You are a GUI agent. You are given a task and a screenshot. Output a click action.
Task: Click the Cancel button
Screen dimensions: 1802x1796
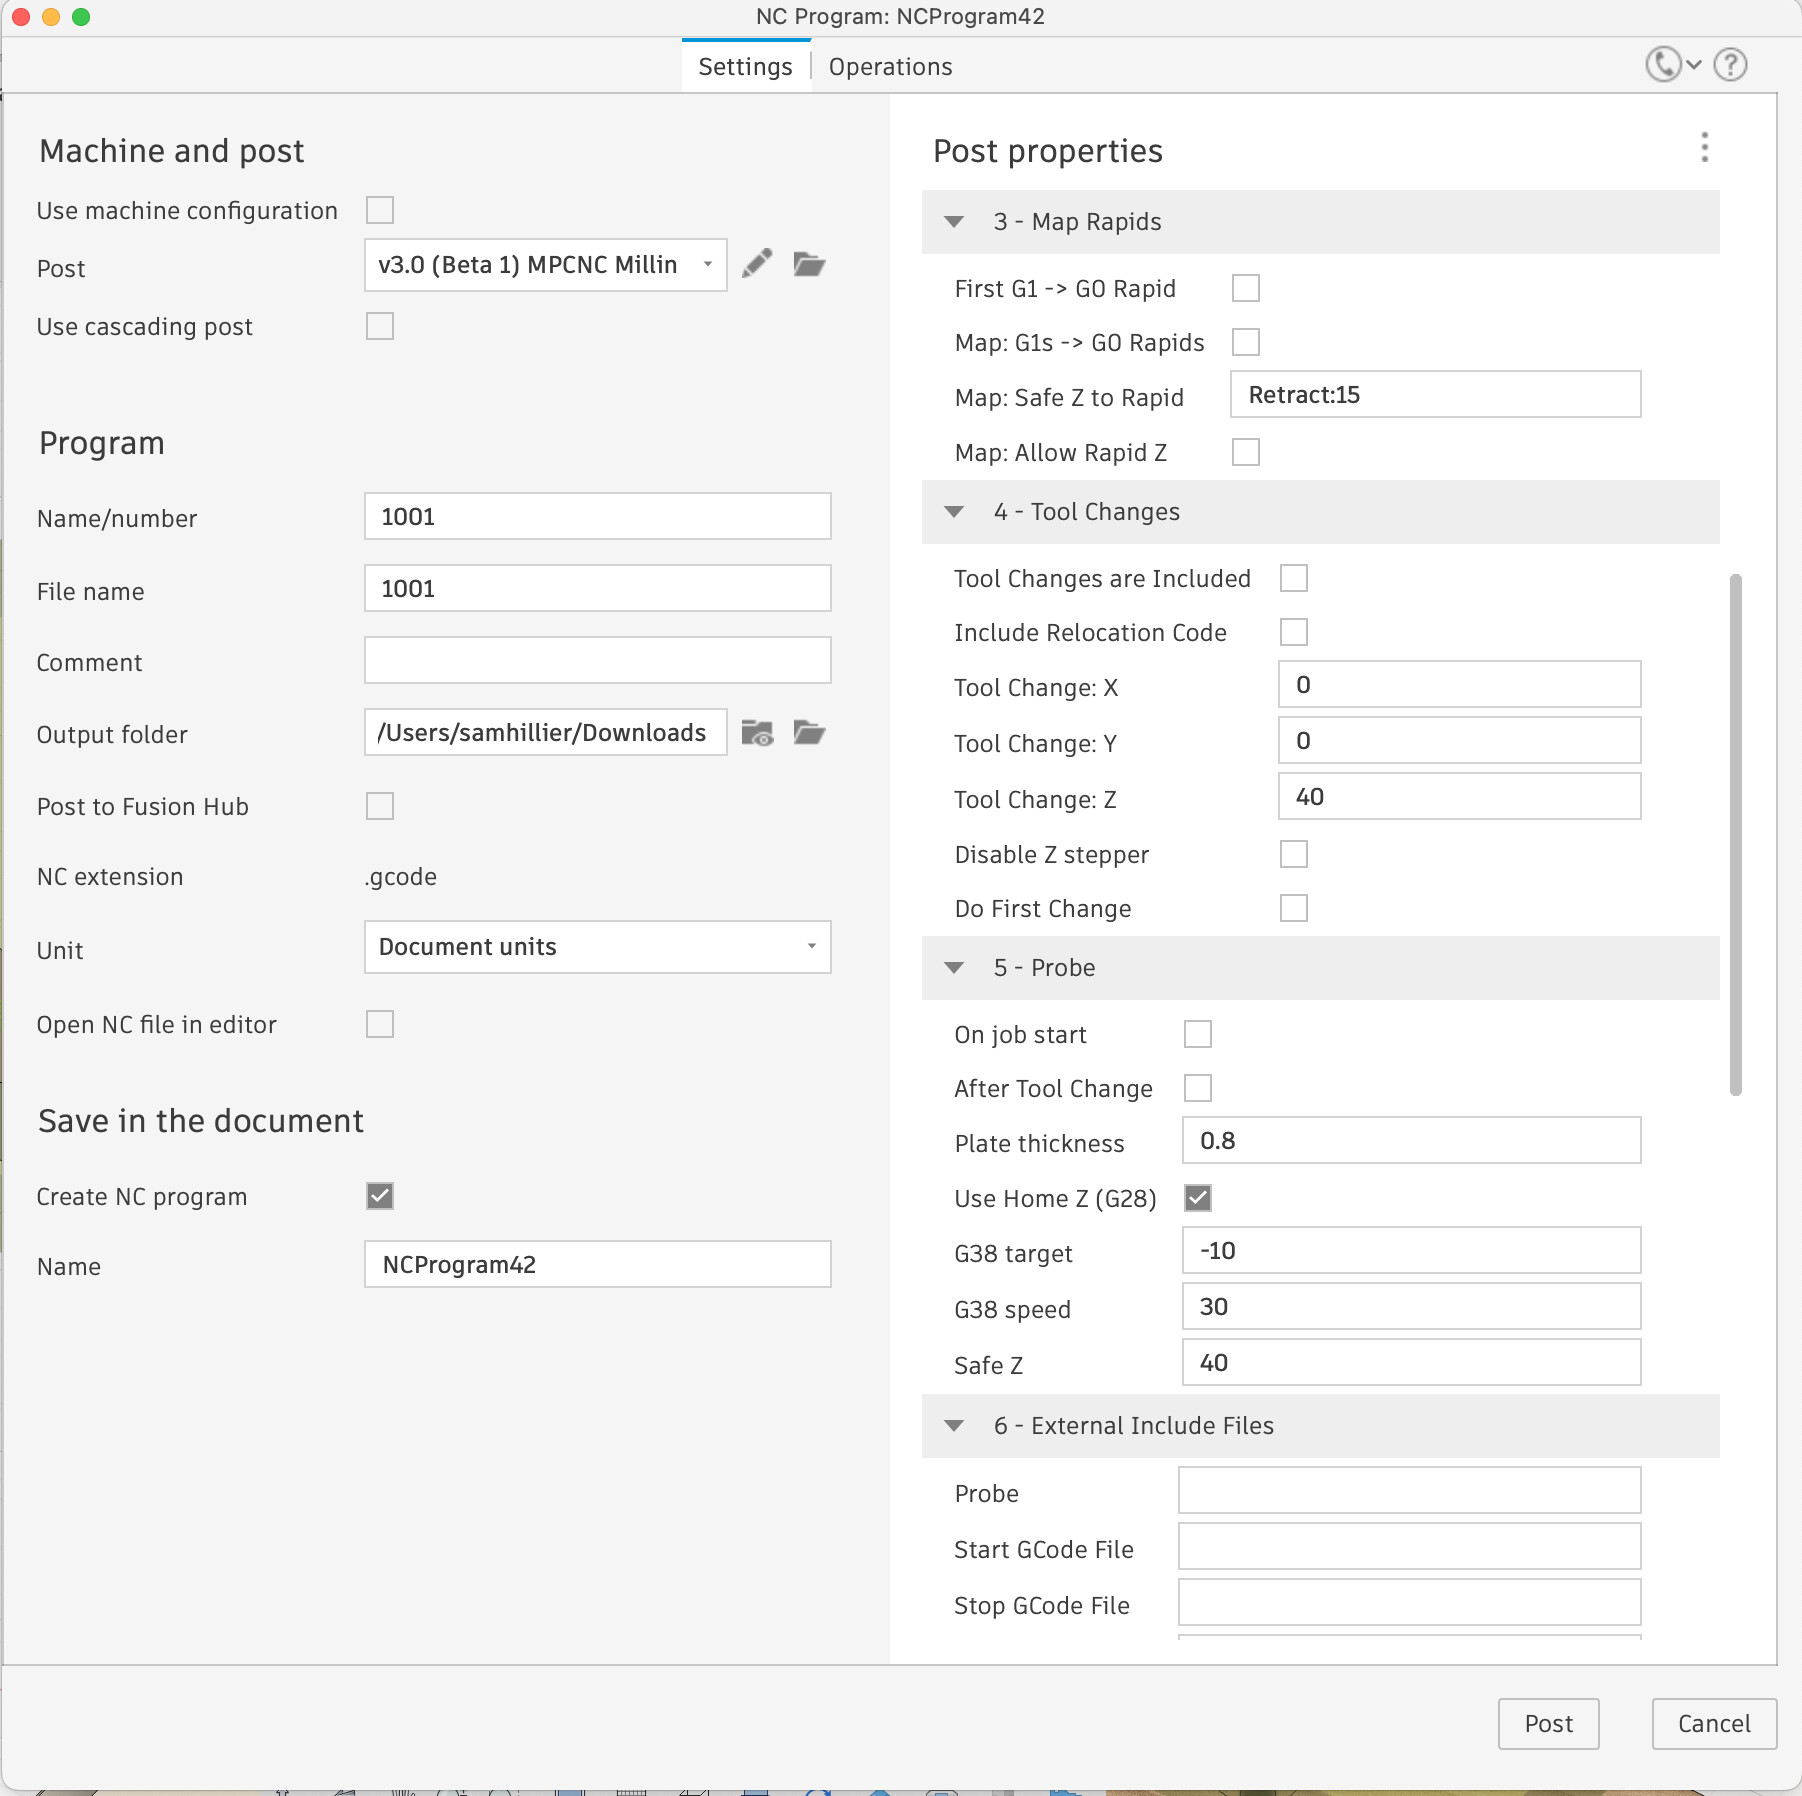pos(1713,1723)
